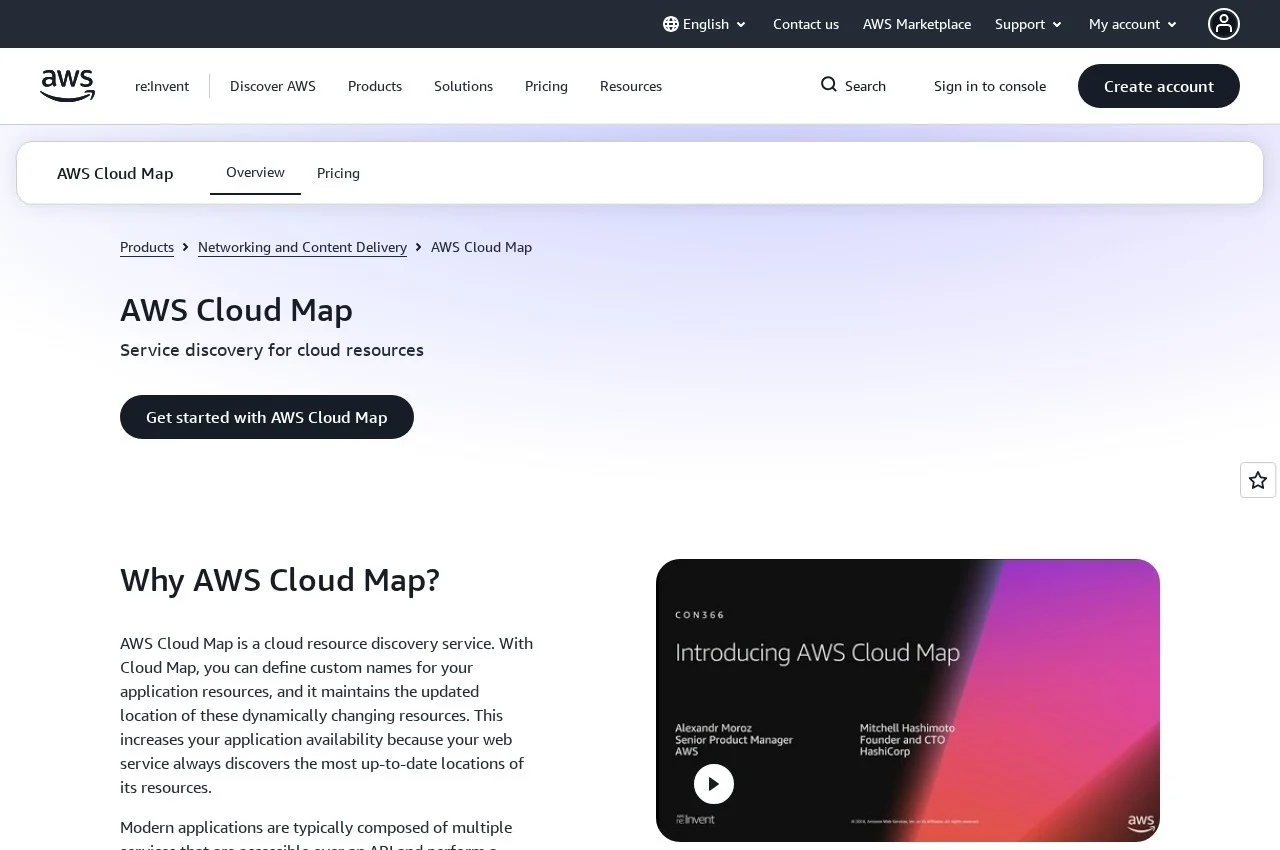This screenshot has height=850, width=1280.
Task: Click Get started with AWS Cloud Map
Action: pyautogui.click(x=267, y=417)
